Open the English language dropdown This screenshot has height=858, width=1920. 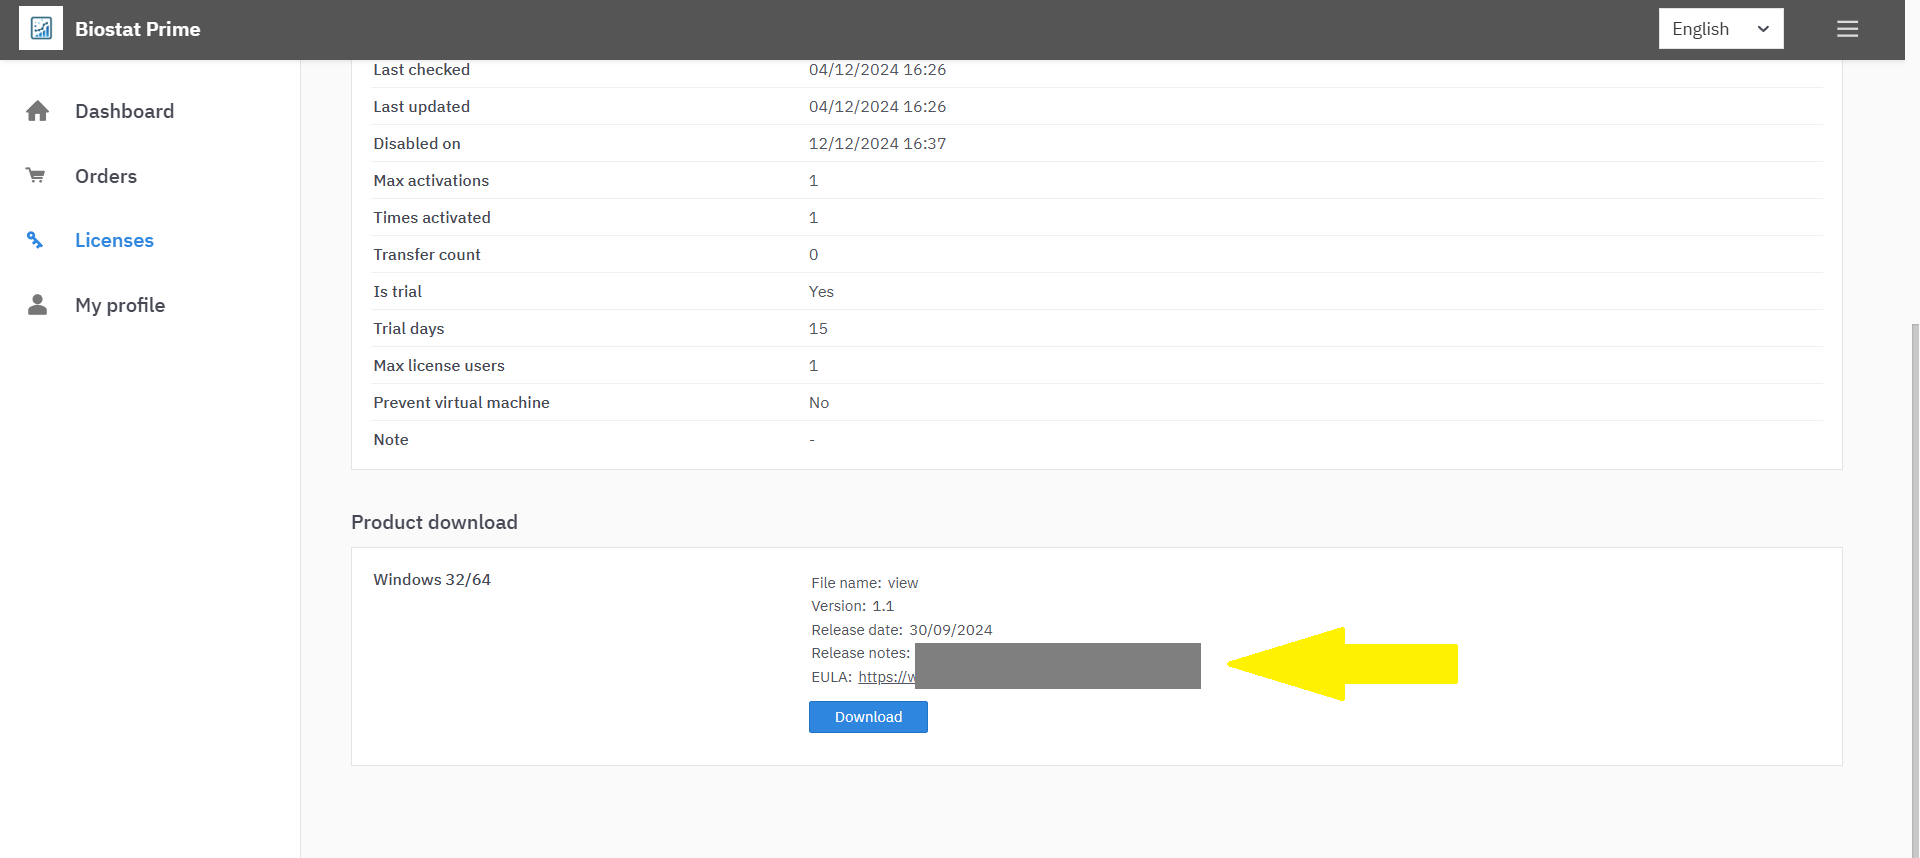pyautogui.click(x=1720, y=29)
